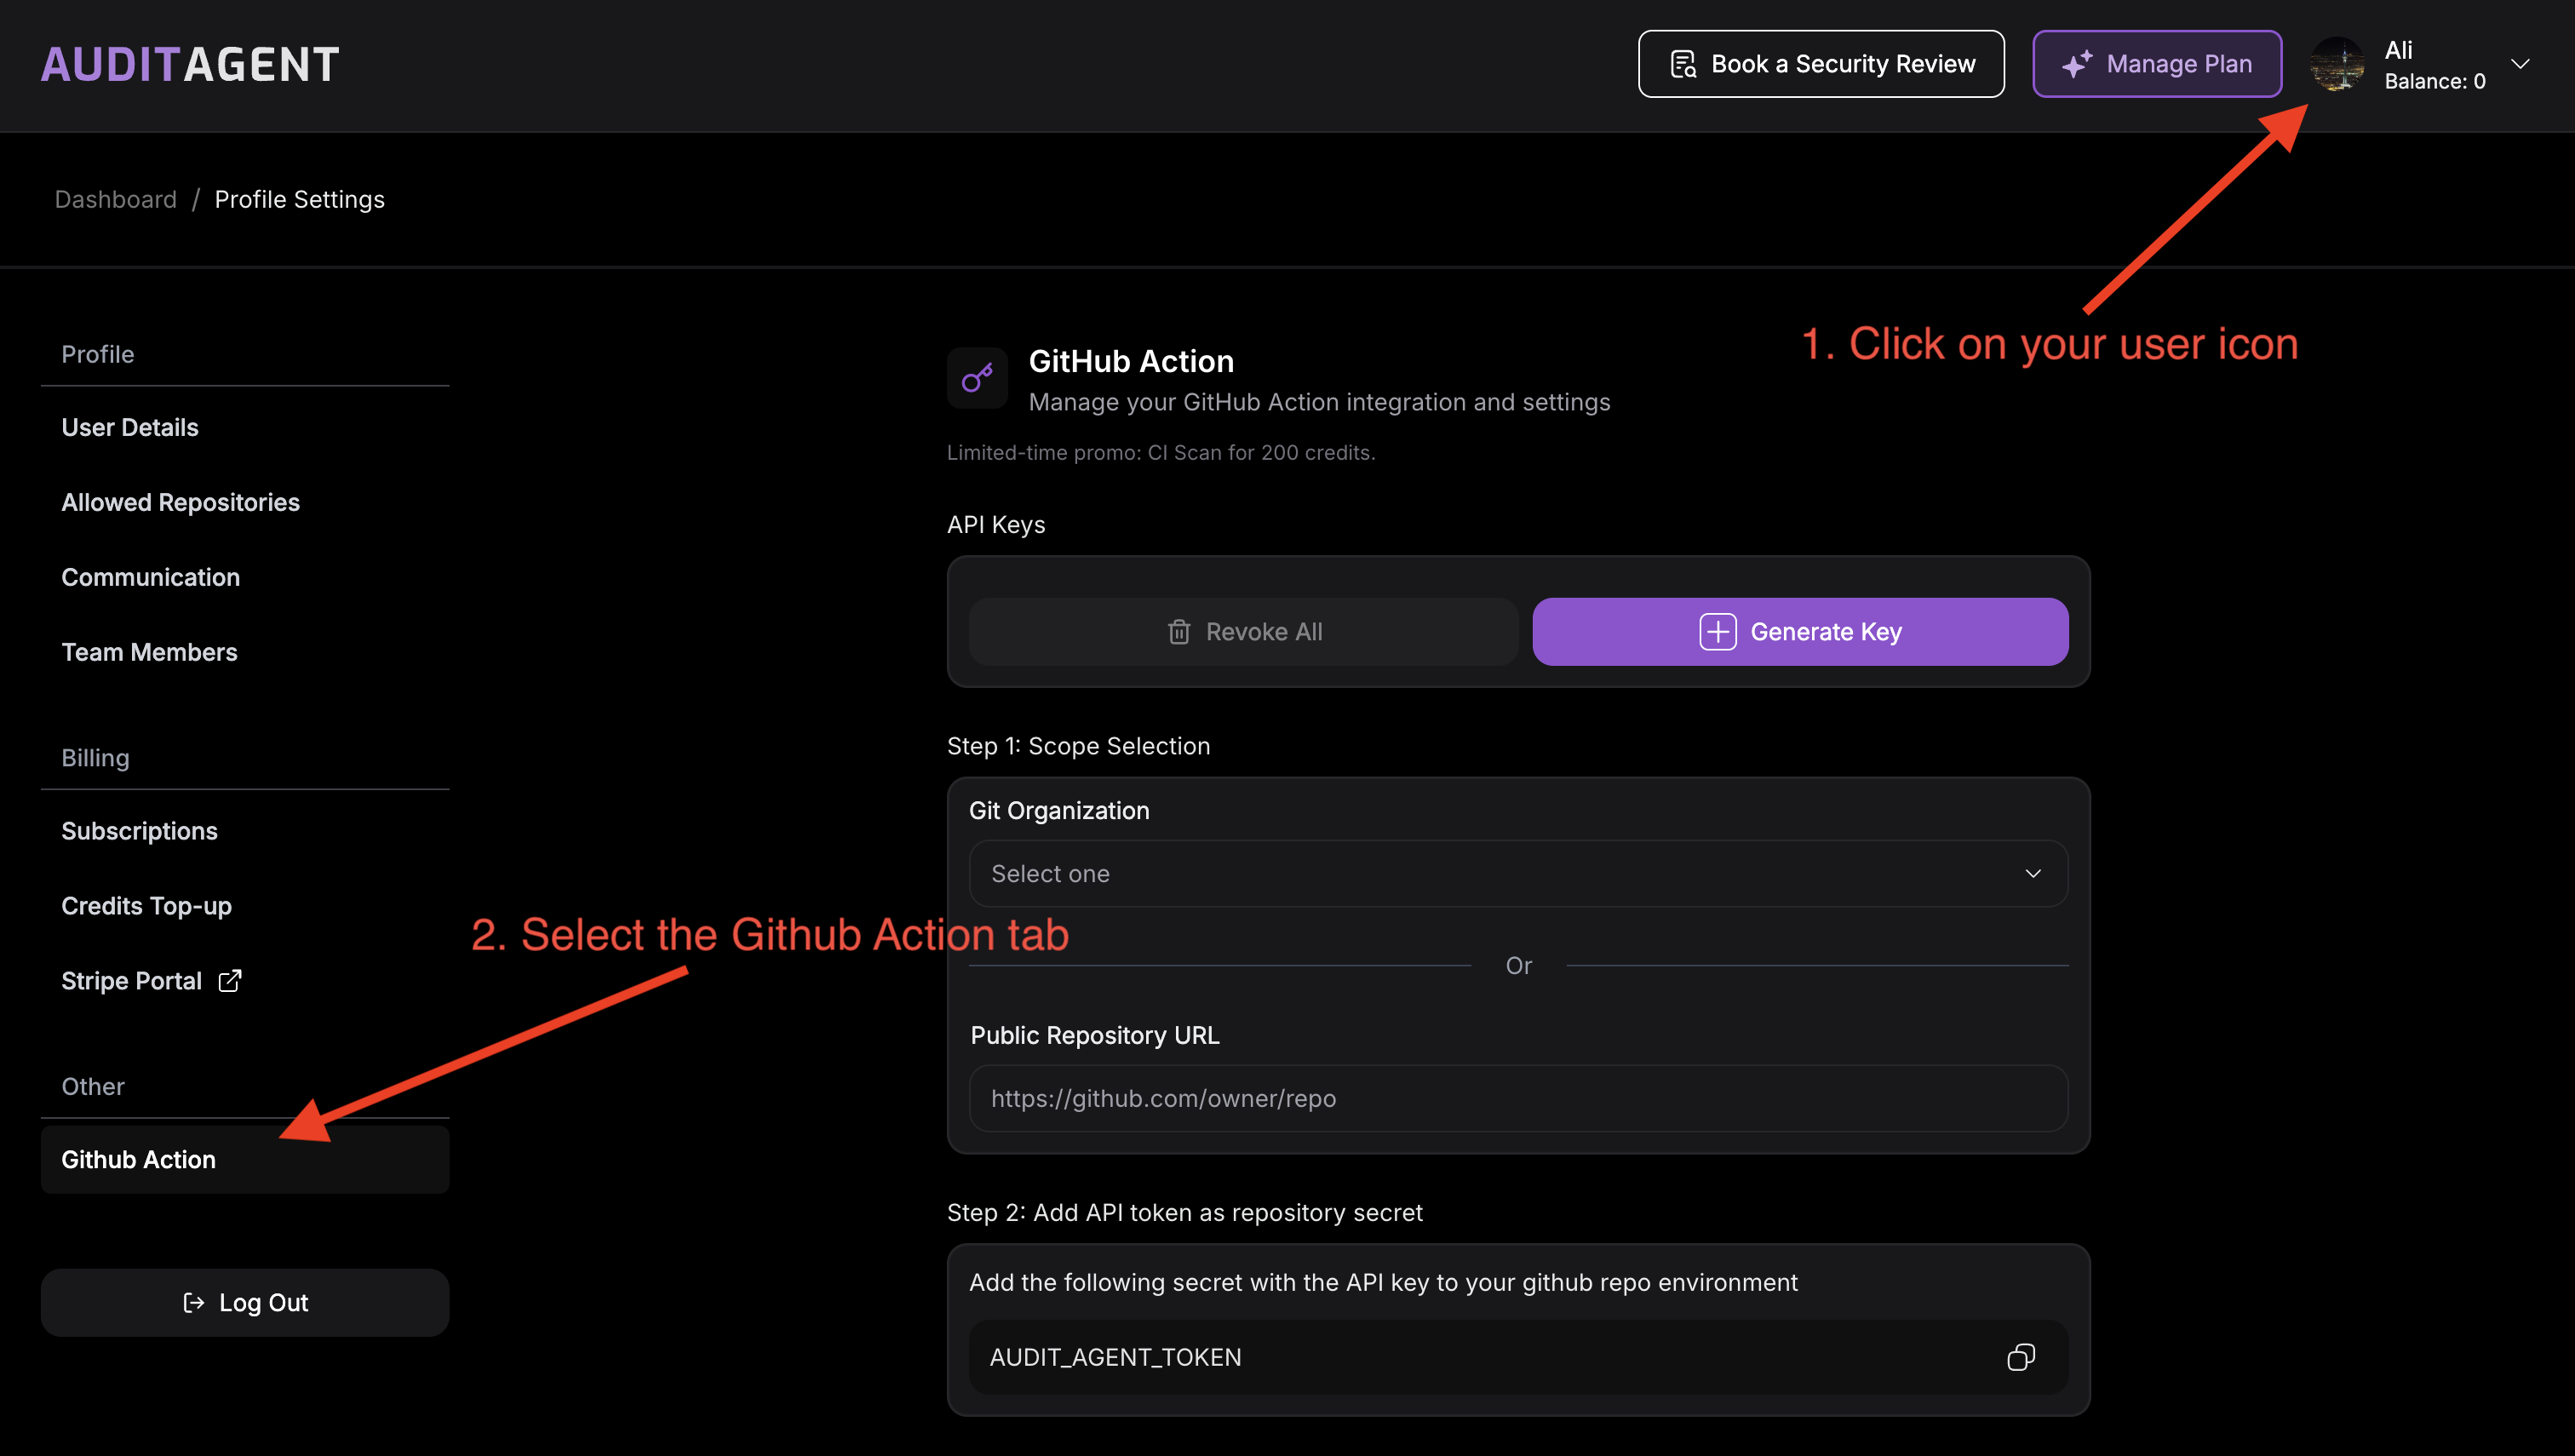Click the trash icon in Revoke All
Image resolution: width=2575 pixels, height=1456 pixels.
1180,631
